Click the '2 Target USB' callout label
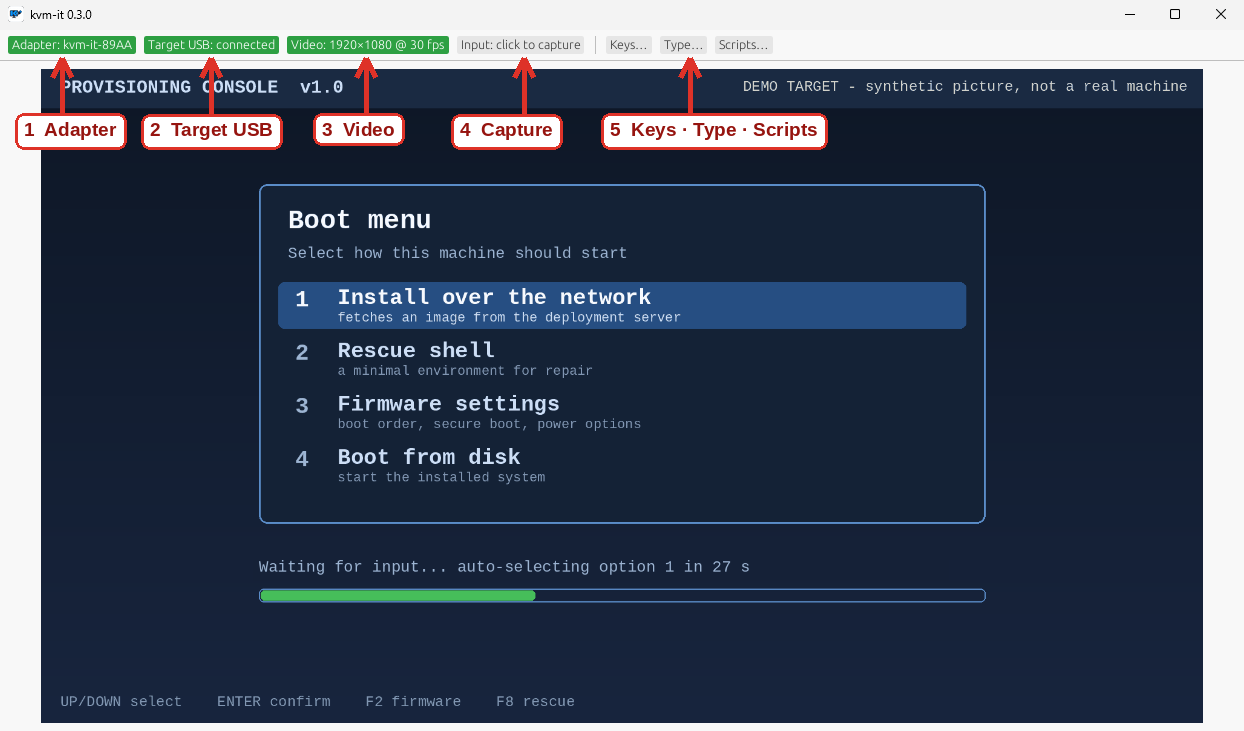 (211, 131)
